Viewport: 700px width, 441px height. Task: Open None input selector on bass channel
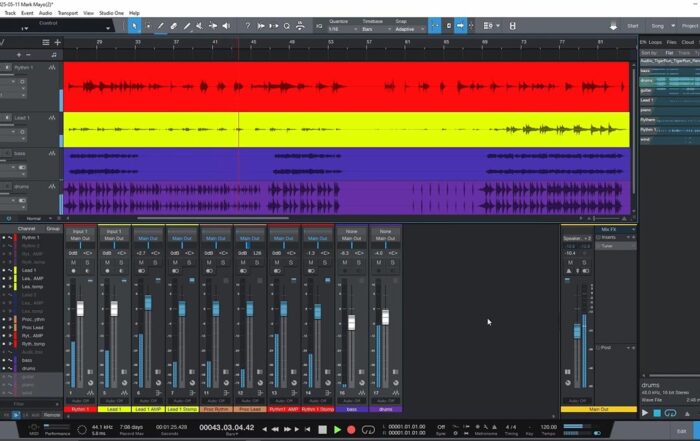tap(352, 232)
